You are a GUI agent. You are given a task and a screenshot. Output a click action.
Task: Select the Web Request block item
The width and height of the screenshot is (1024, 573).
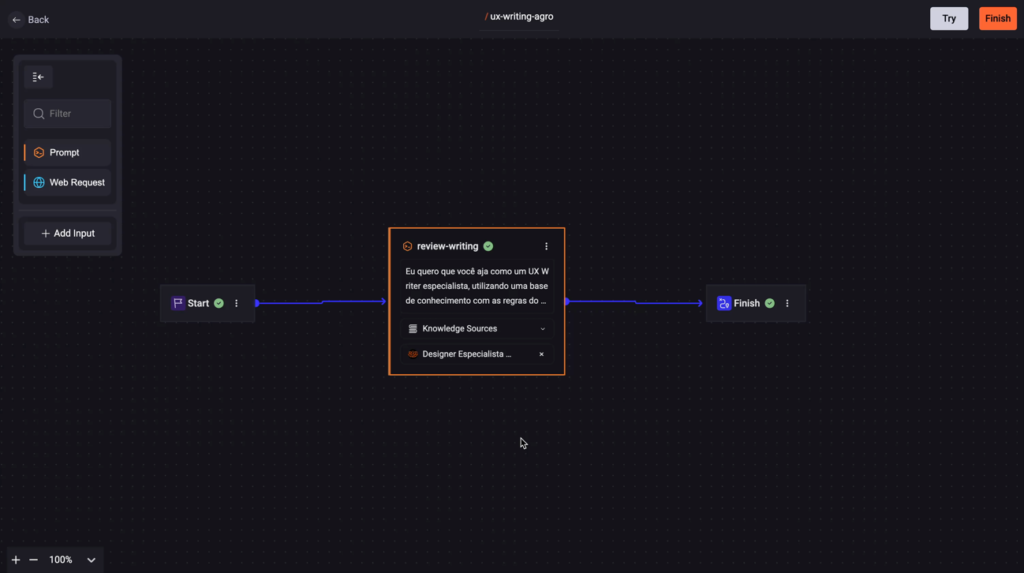point(67,182)
